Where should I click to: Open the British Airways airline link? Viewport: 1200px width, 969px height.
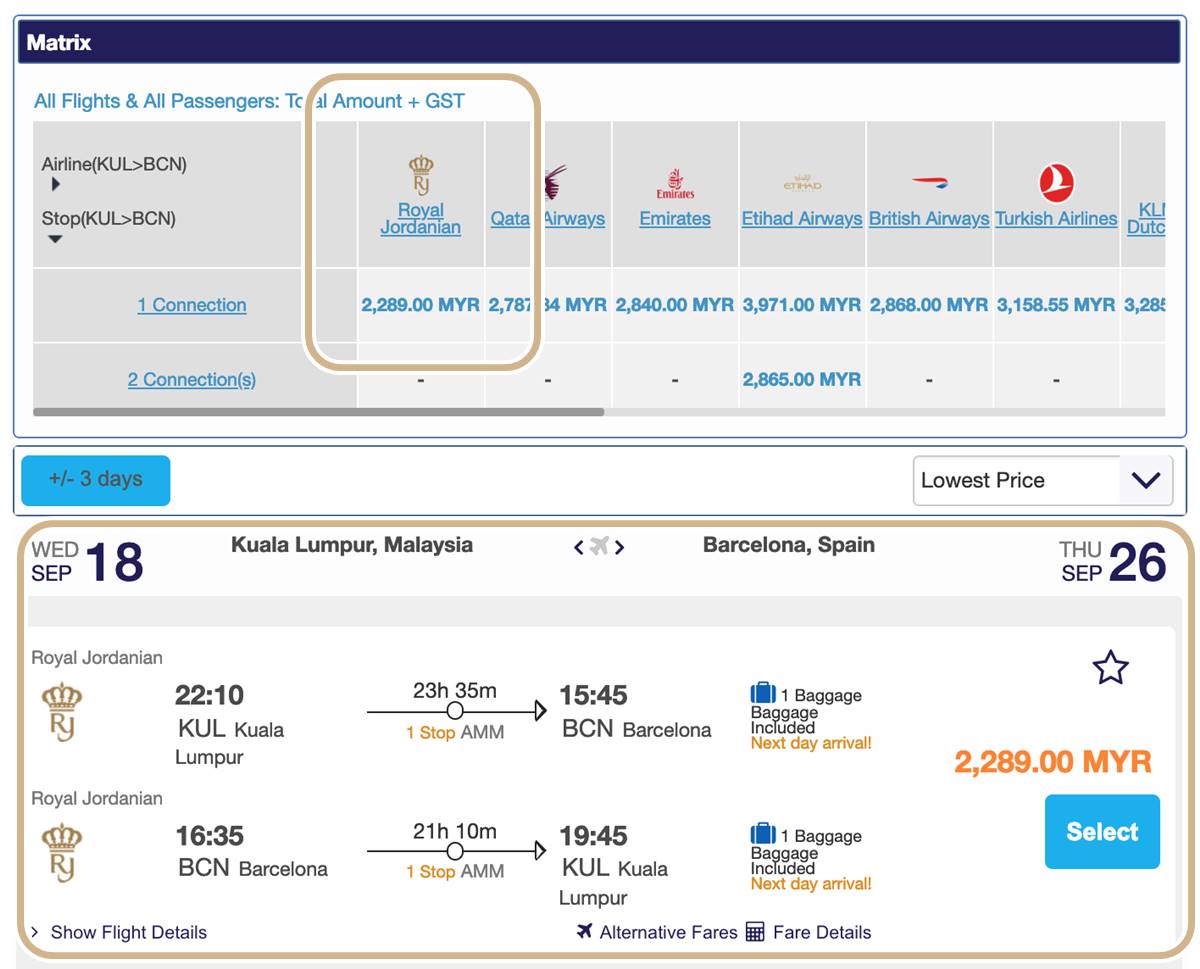pyautogui.click(x=929, y=218)
